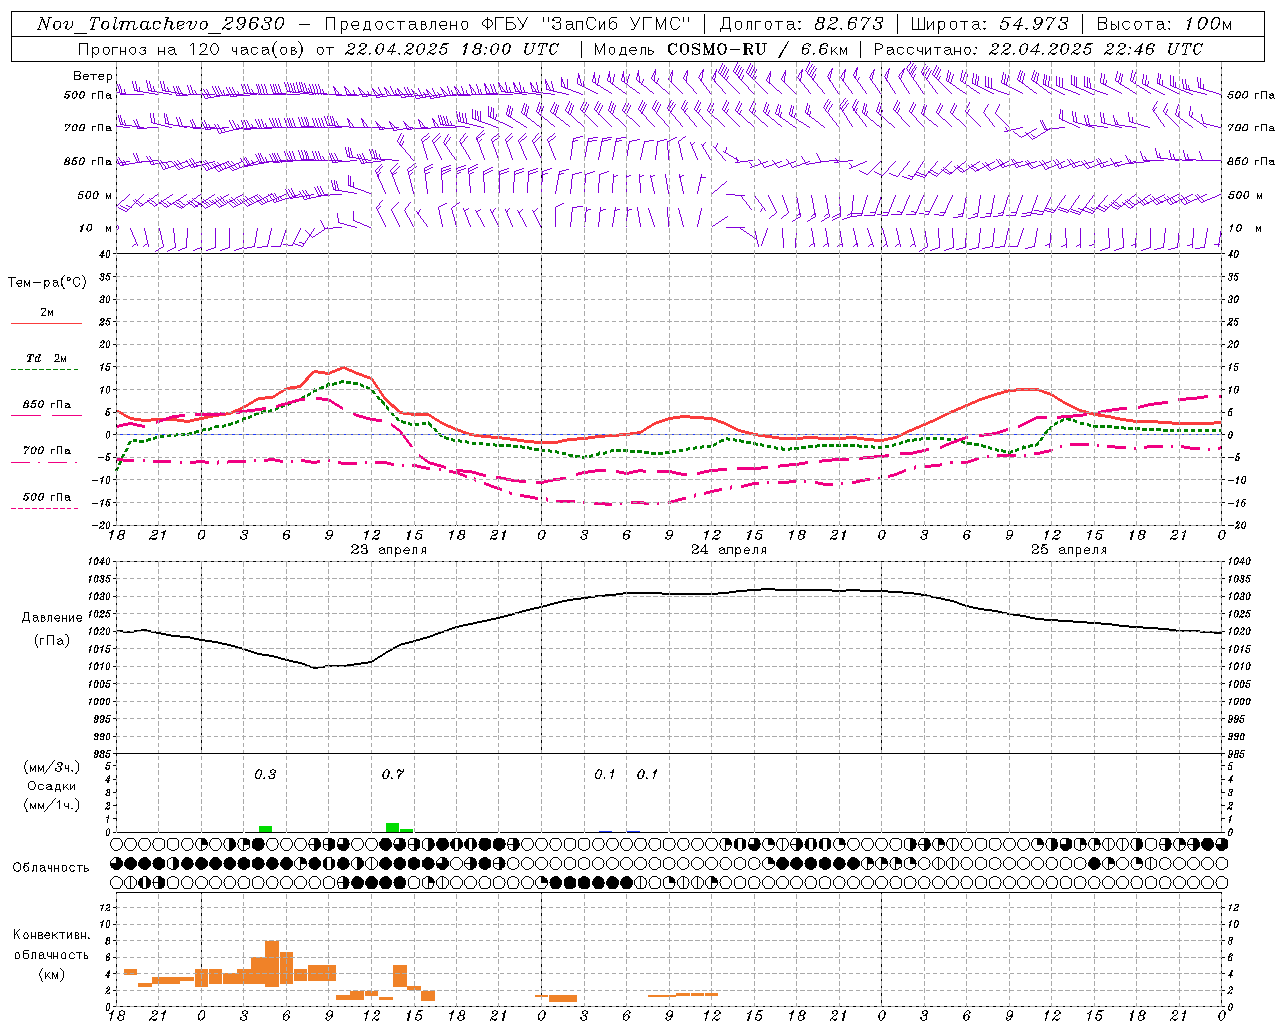
Task: Click the 0.3 precipitation amount value
Action: (x=265, y=774)
